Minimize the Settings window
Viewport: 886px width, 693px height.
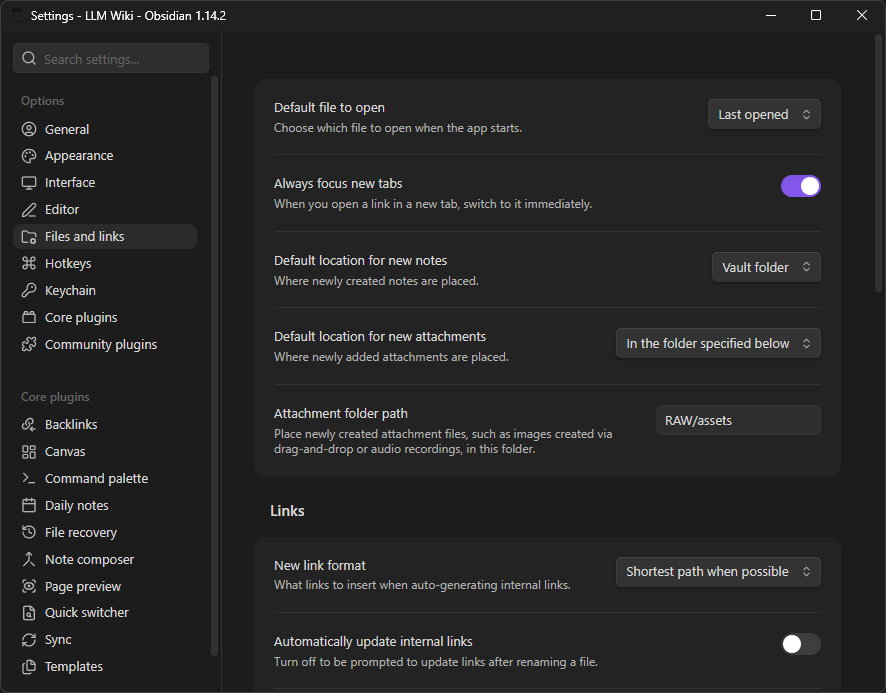(771, 15)
